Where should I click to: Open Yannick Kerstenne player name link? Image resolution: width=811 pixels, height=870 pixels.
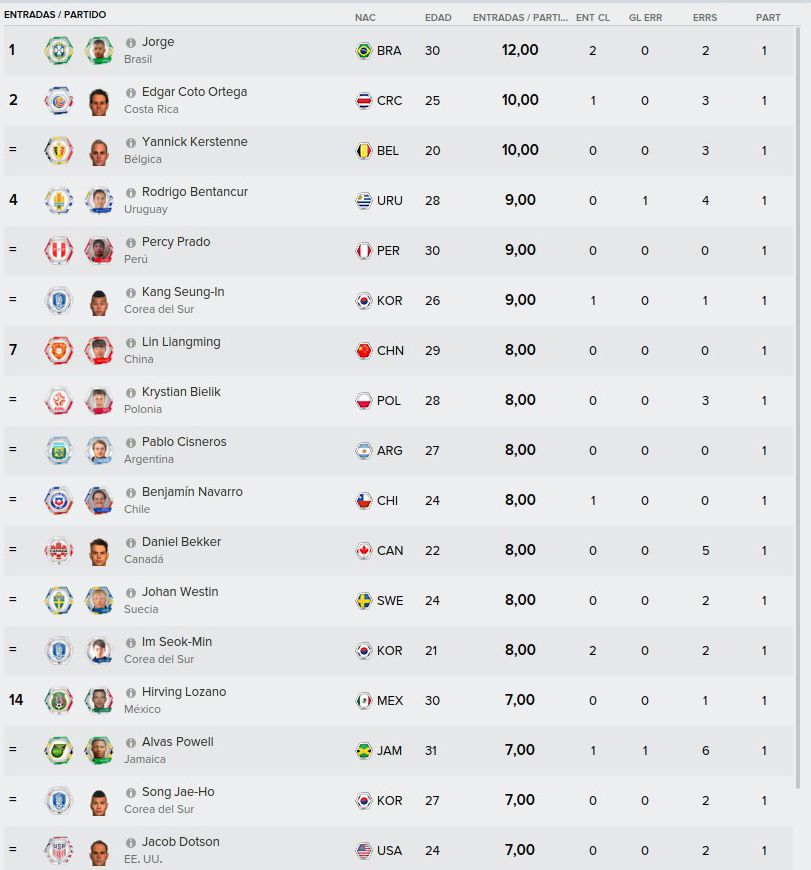pyautogui.click(x=195, y=142)
